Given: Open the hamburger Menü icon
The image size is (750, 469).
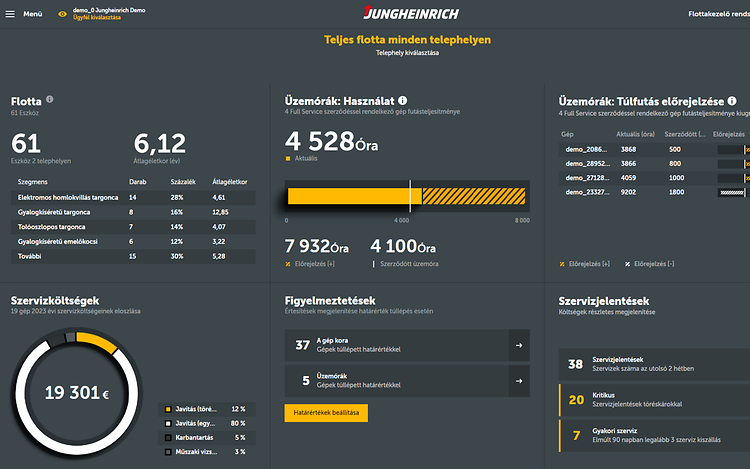Looking at the screenshot, I should pyautogui.click(x=10, y=14).
